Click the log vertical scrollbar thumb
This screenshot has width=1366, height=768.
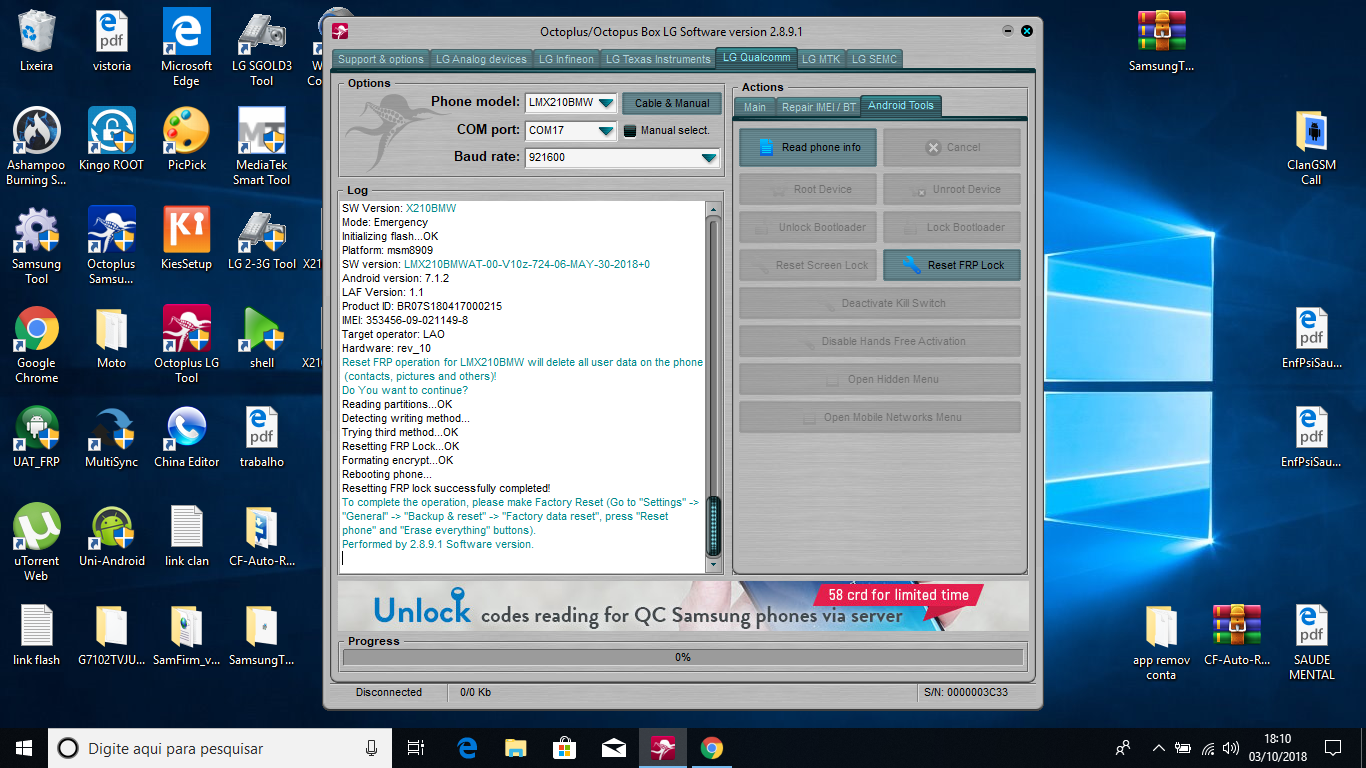pyautogui.click(x=713, y=525)
